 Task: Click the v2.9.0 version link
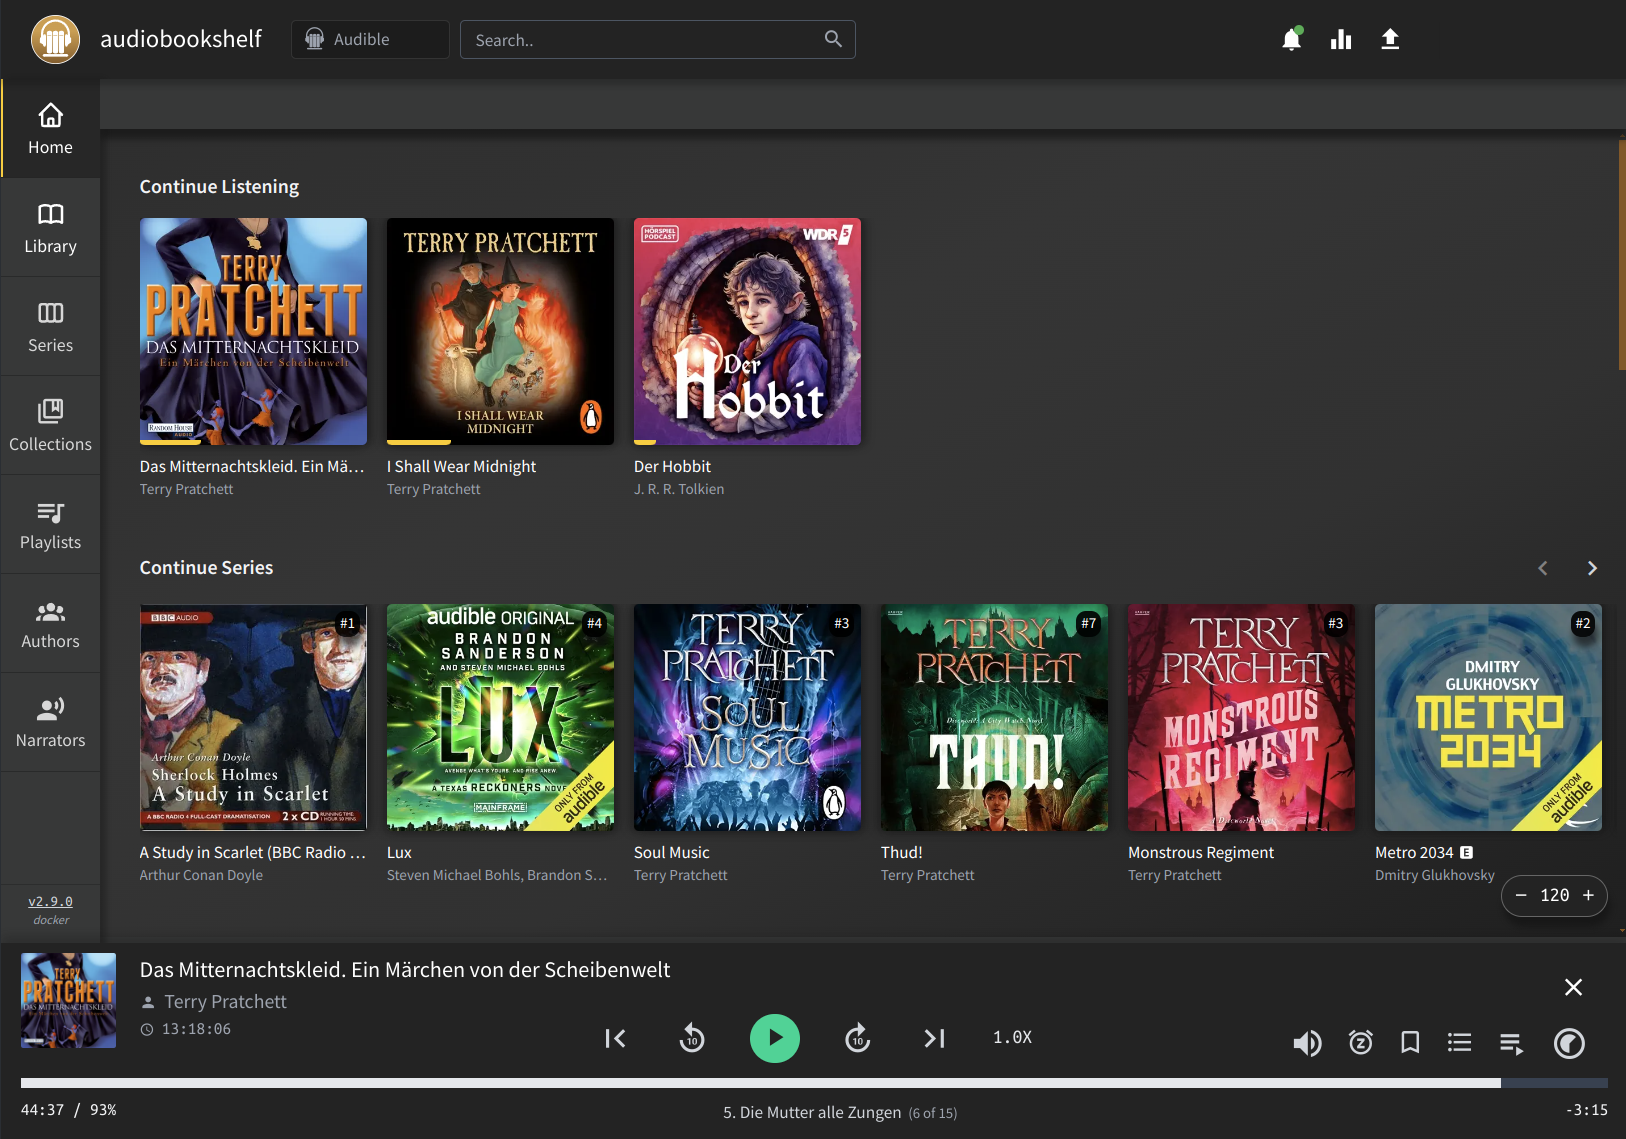[50, 901]
